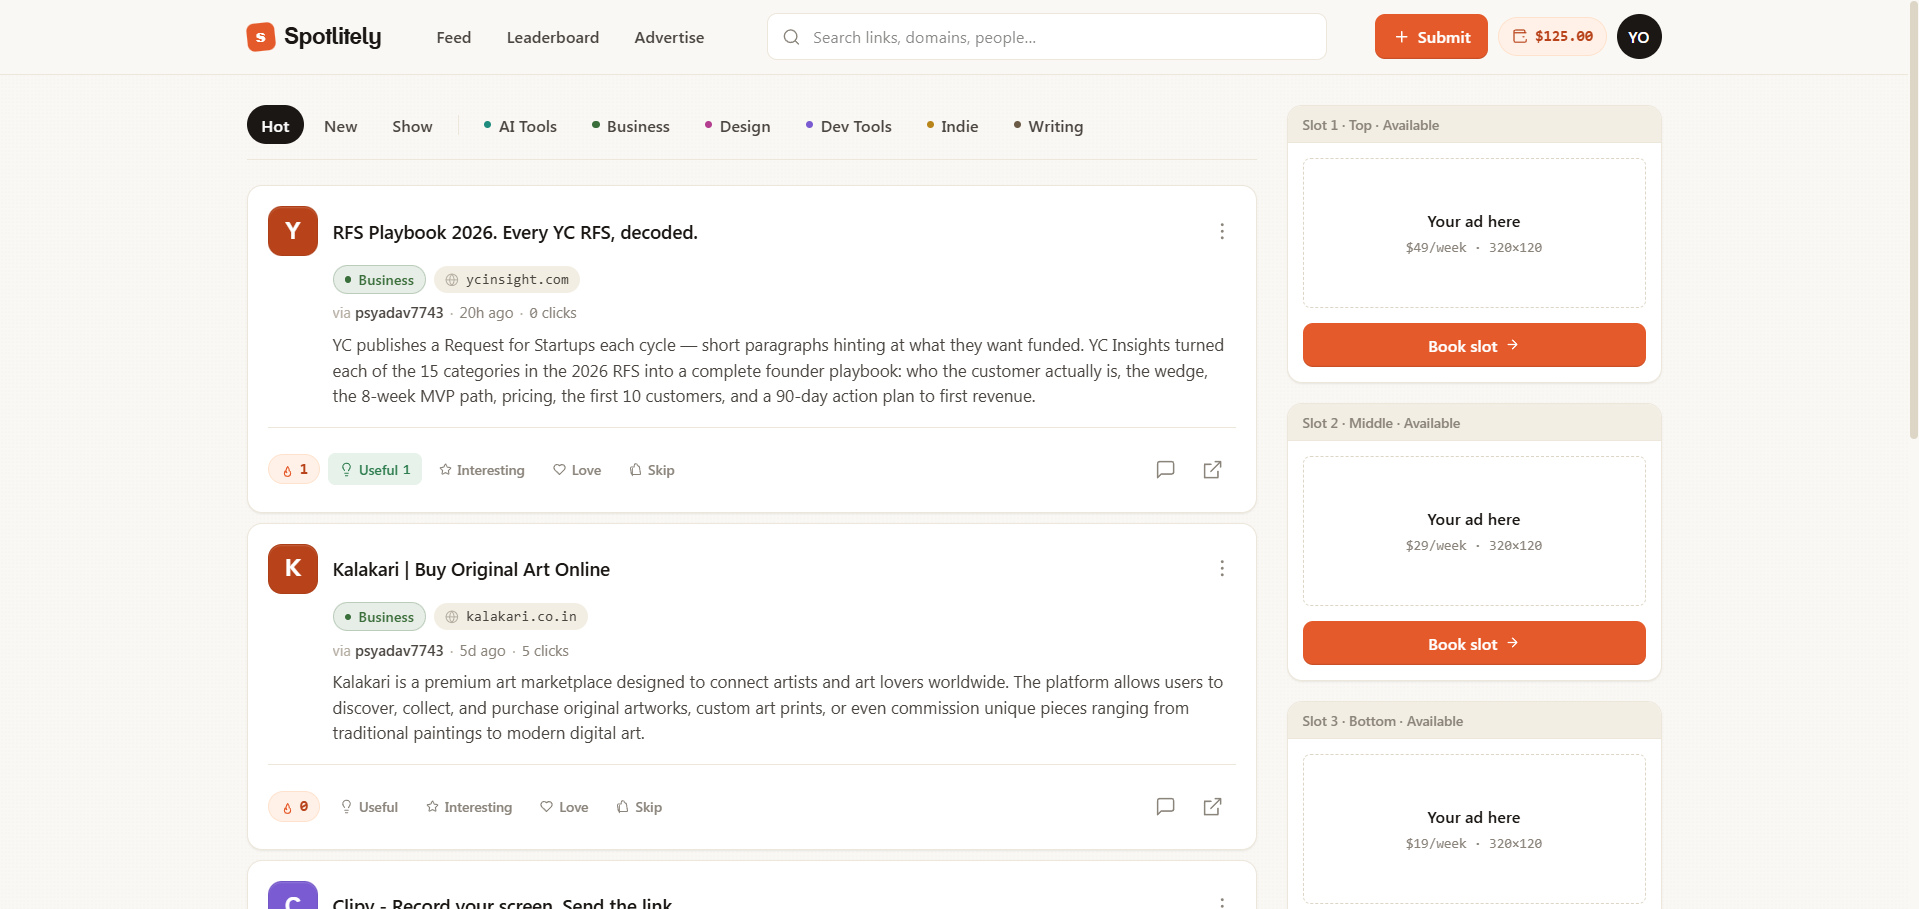
Task: Click the Slot 3 $19/week ad placeholder
Action: (1474, 829)
